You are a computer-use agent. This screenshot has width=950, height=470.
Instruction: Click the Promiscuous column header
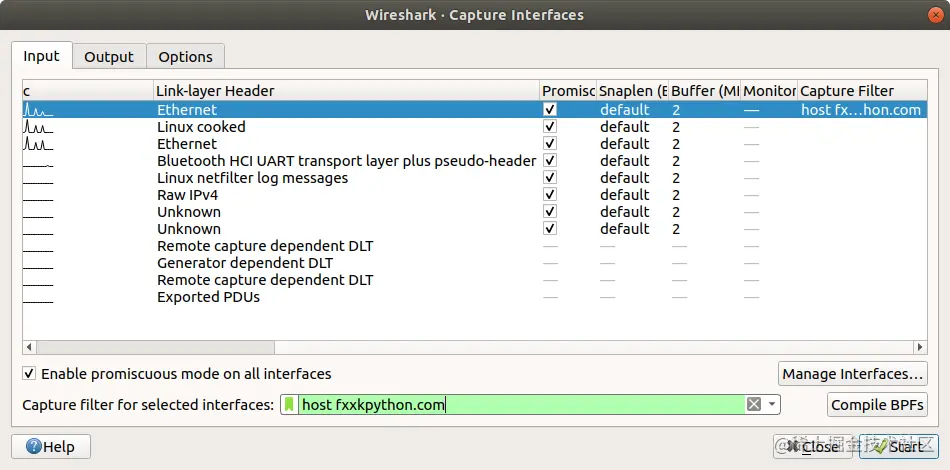point(568,91)
